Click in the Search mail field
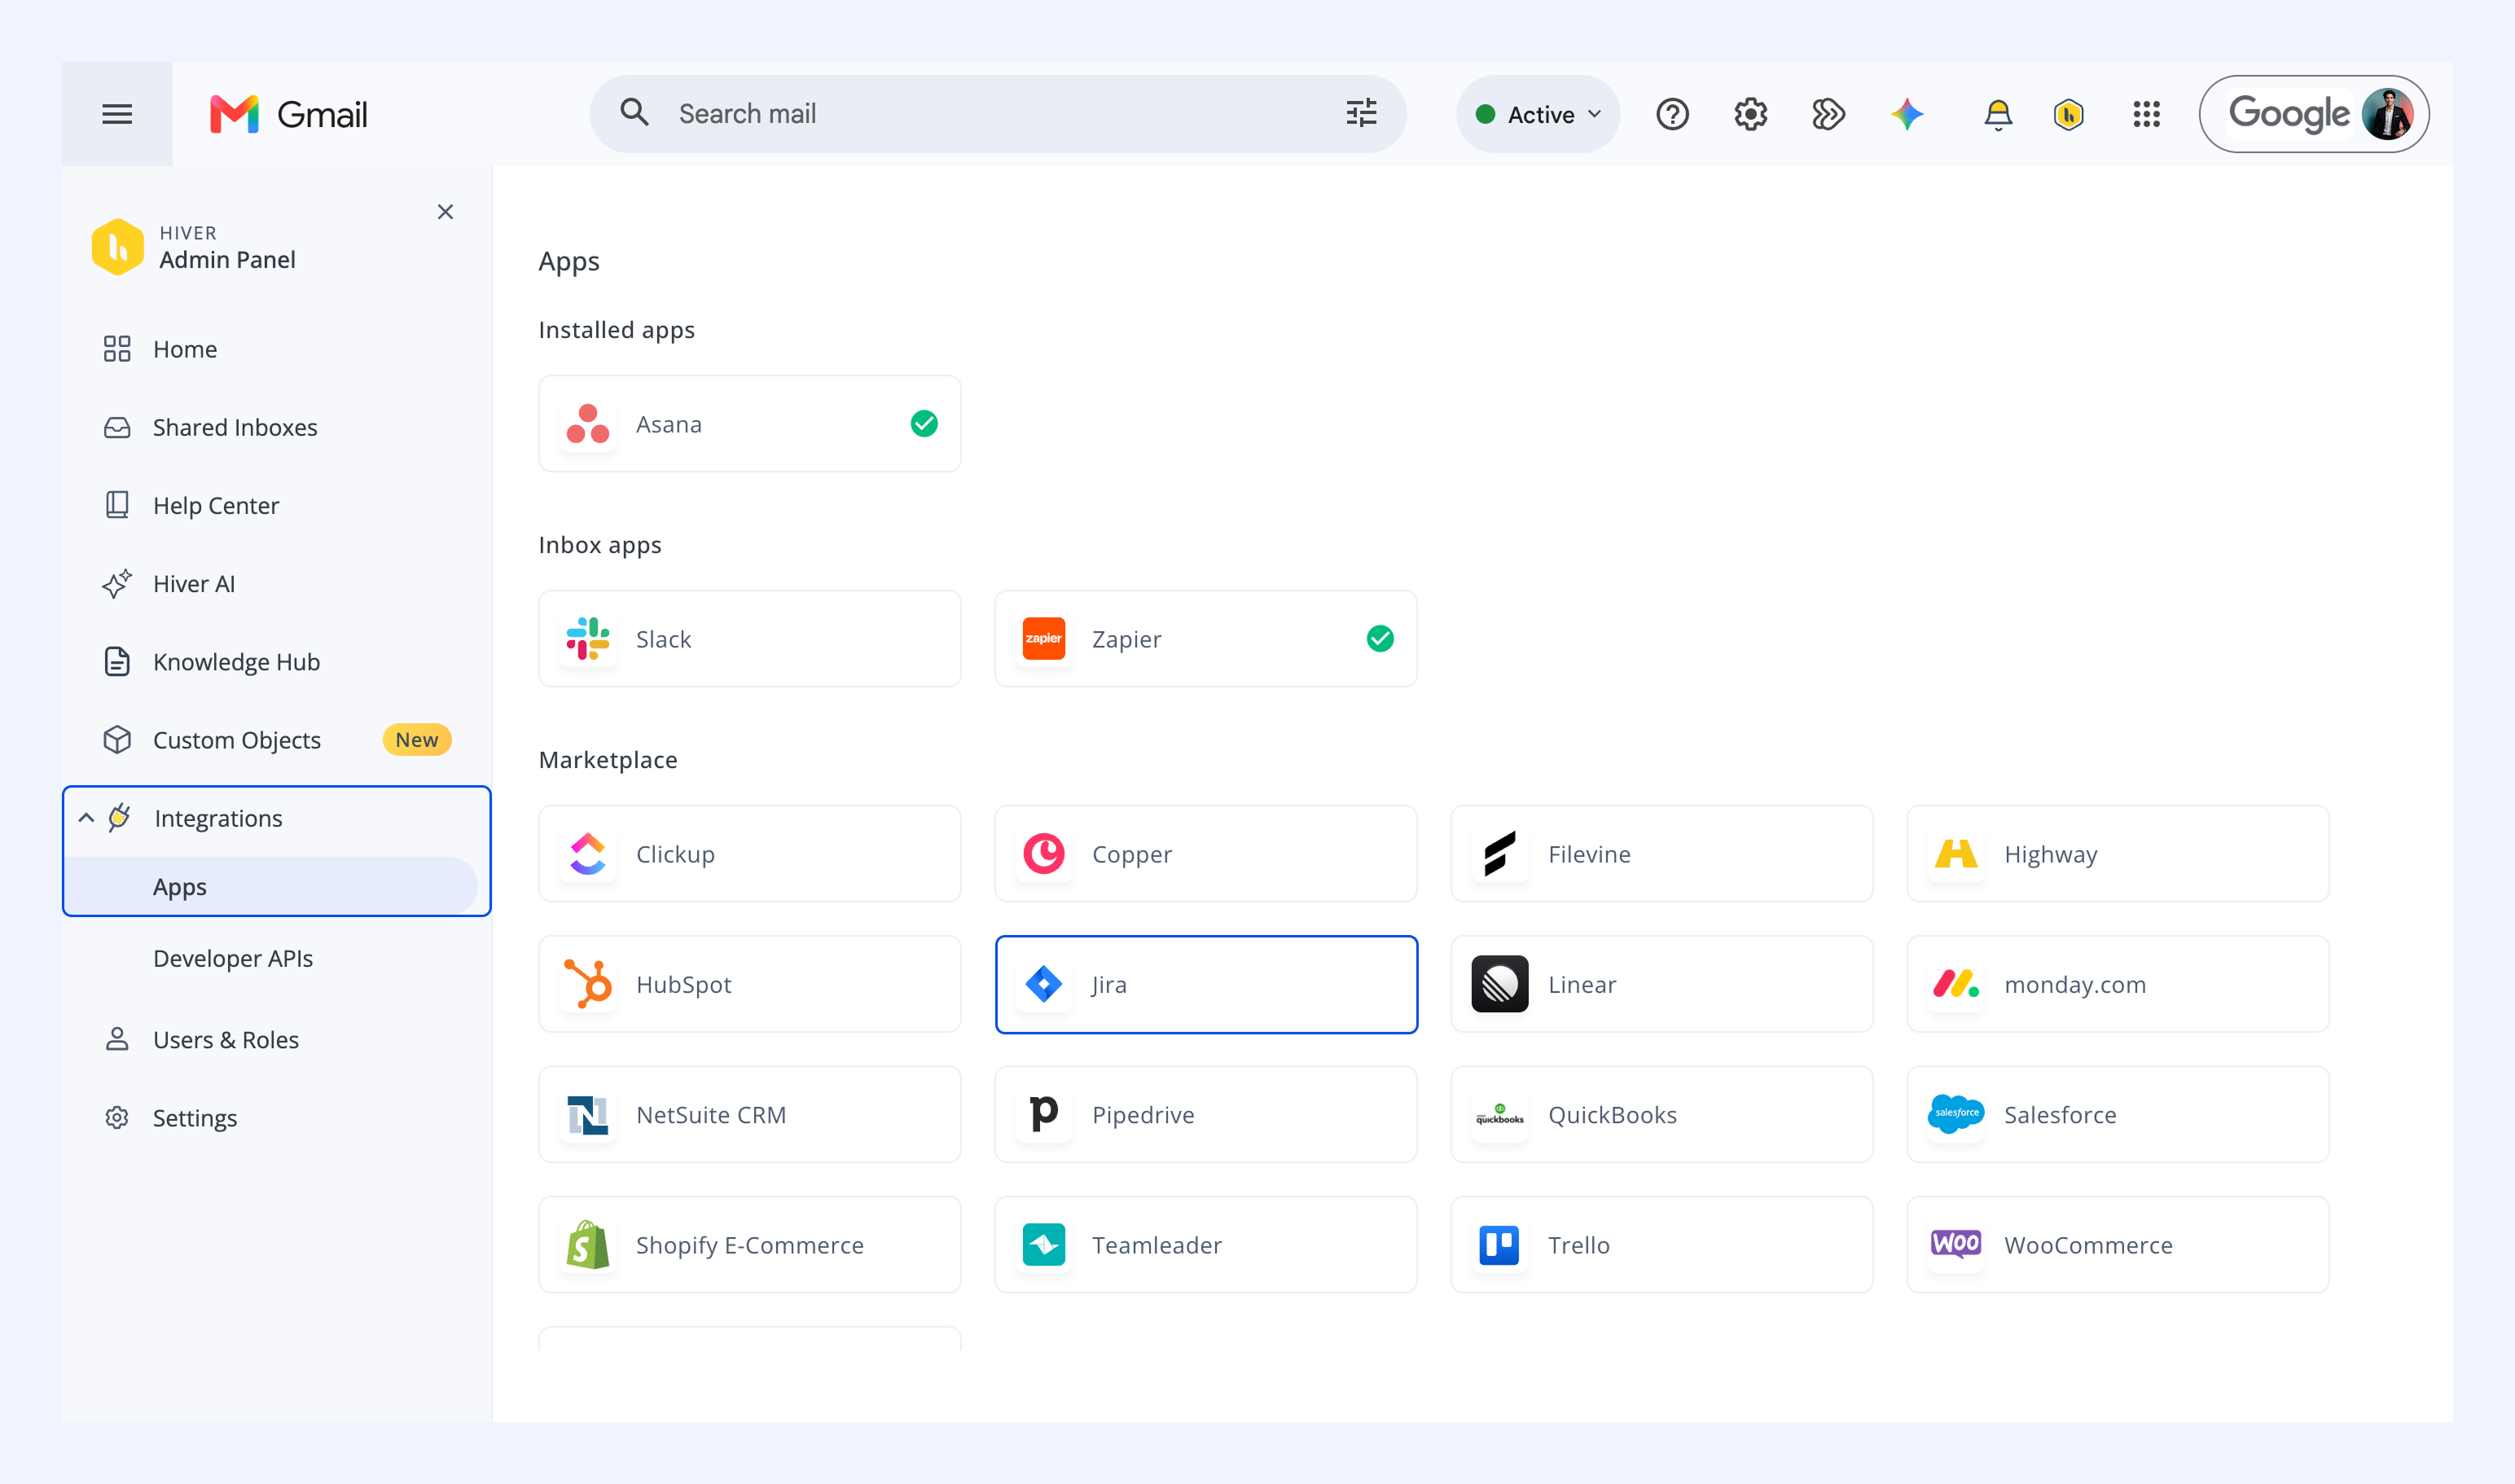 pyautogui.click(x=998, y=114)
